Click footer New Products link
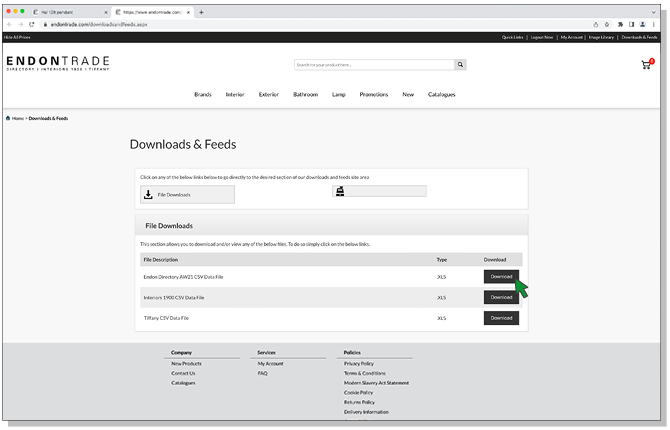The width and height of the screenshot is (670, 430). pyautogui.click(x=186, y=364)
